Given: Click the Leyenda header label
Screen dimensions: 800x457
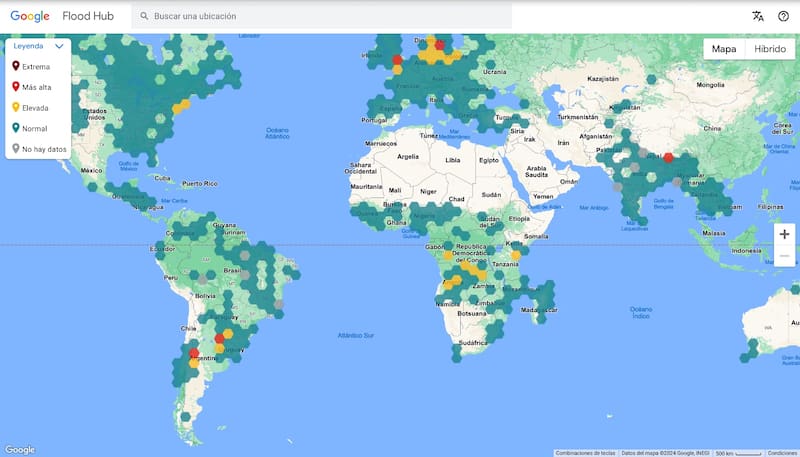Looking at the screenshot, I should tap(27, 46).
